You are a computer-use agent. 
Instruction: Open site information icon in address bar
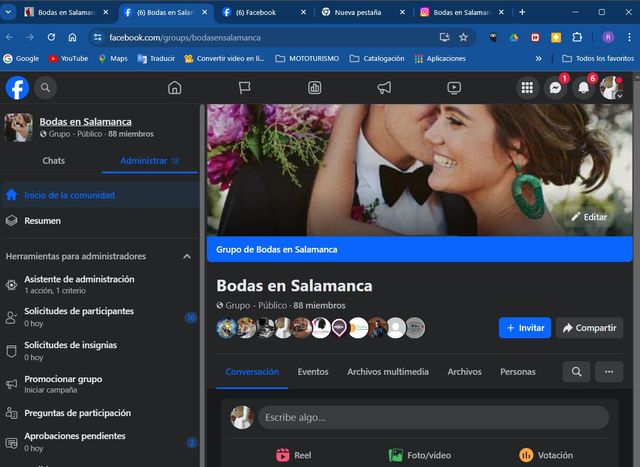98,37
